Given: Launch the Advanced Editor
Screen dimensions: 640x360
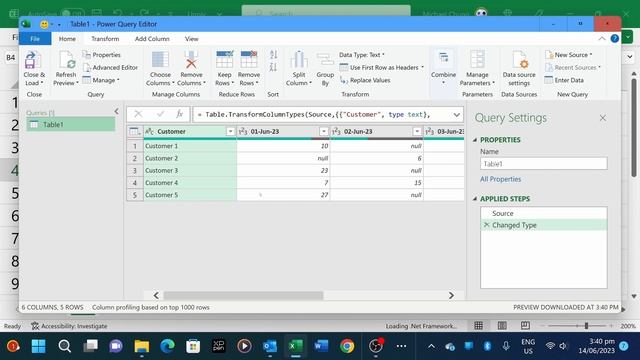Looking at the screenshot, I should pos(110,67).
